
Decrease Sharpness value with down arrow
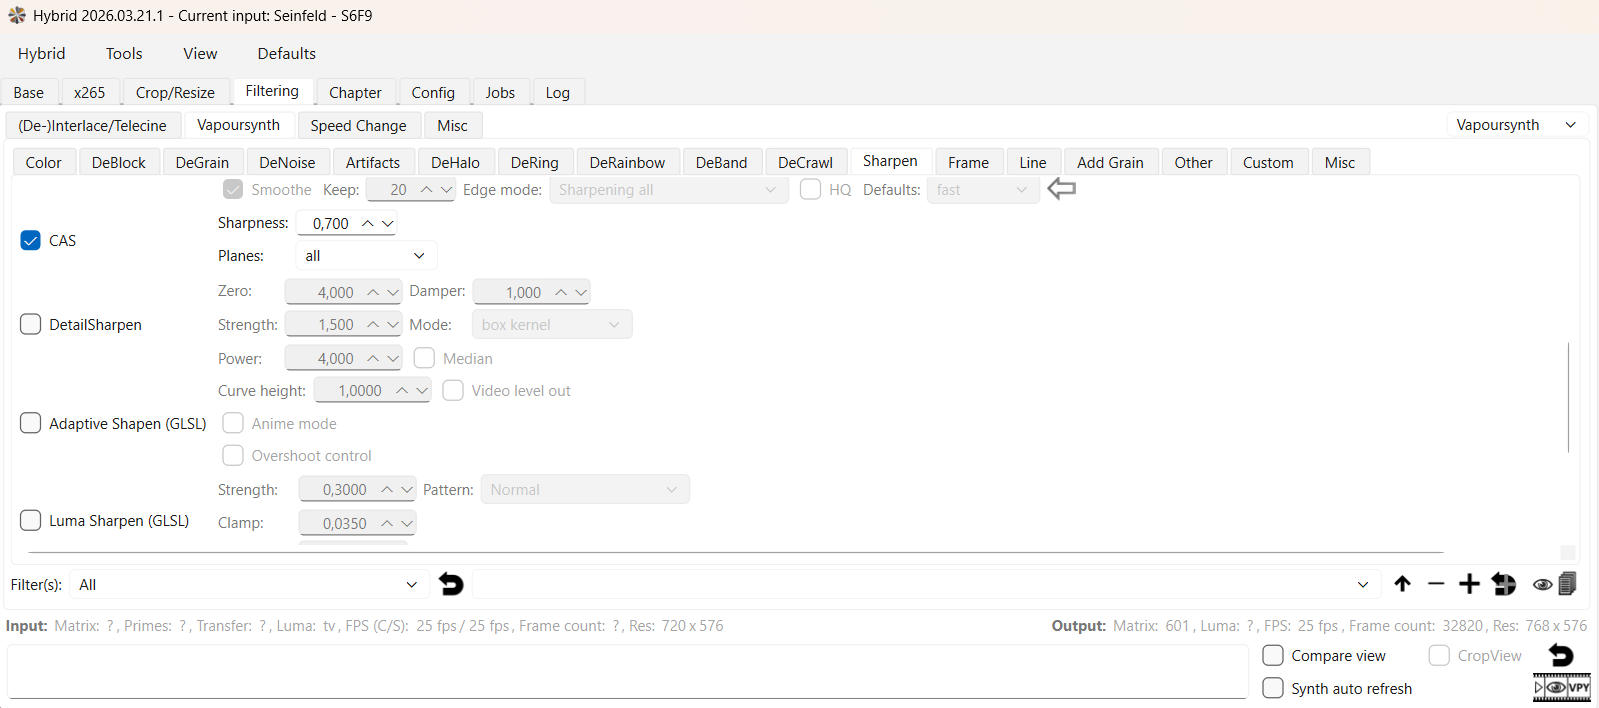[x=387, y=223]
